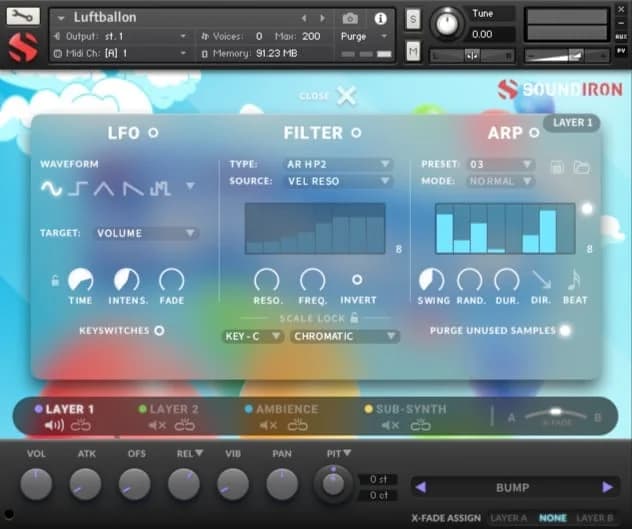Viewport: 632px width, 529px height.
Task: Click the wrench settings icon
Action: tap(22, 16)
